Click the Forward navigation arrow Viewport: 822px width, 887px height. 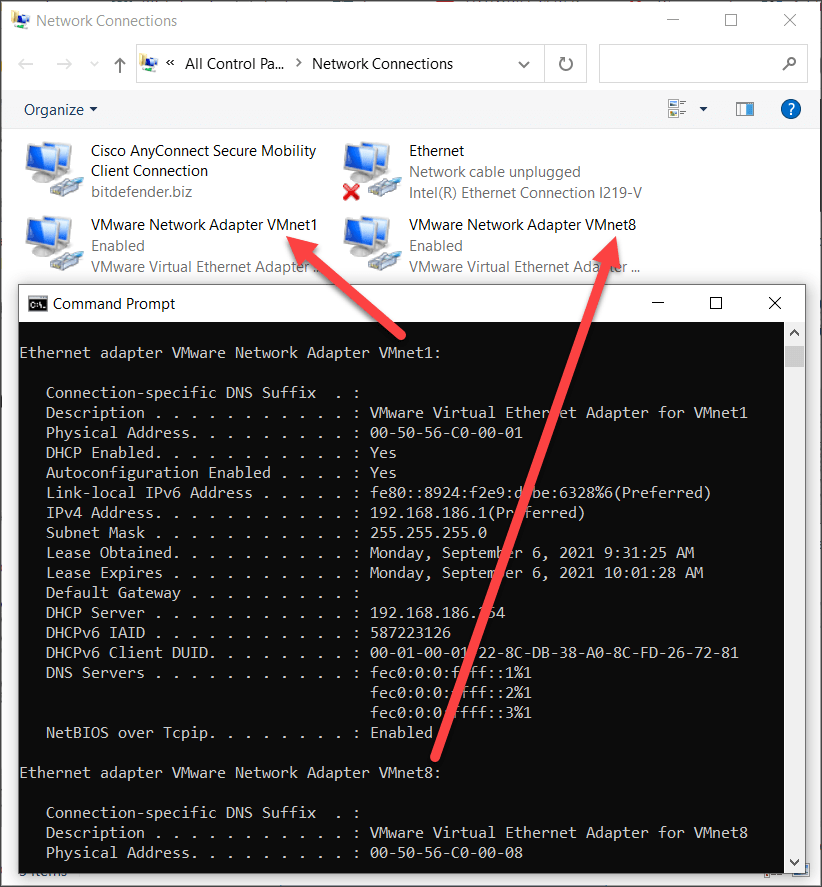click(64, 64)
